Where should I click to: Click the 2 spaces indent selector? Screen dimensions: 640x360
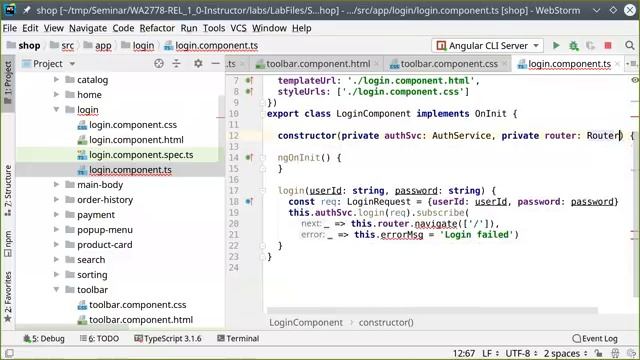[565, 353]
